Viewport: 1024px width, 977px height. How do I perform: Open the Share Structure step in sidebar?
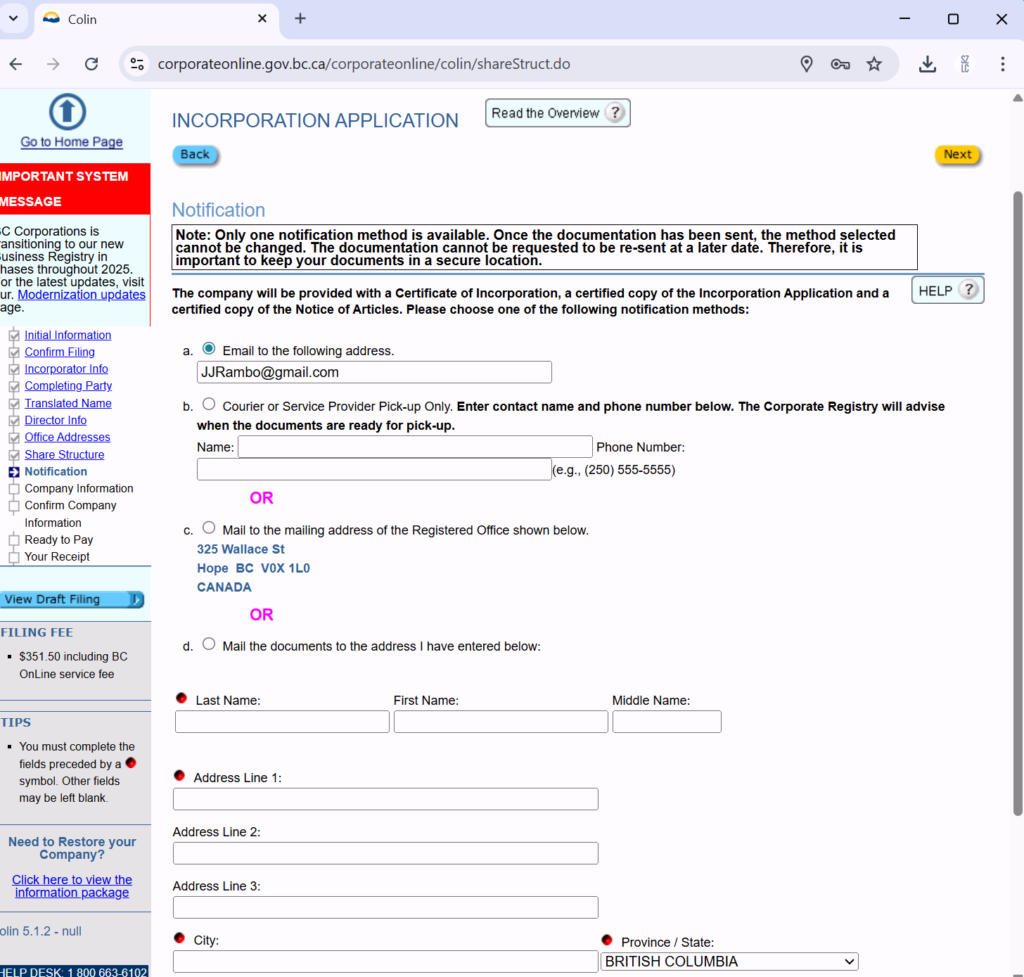point(64,455)
